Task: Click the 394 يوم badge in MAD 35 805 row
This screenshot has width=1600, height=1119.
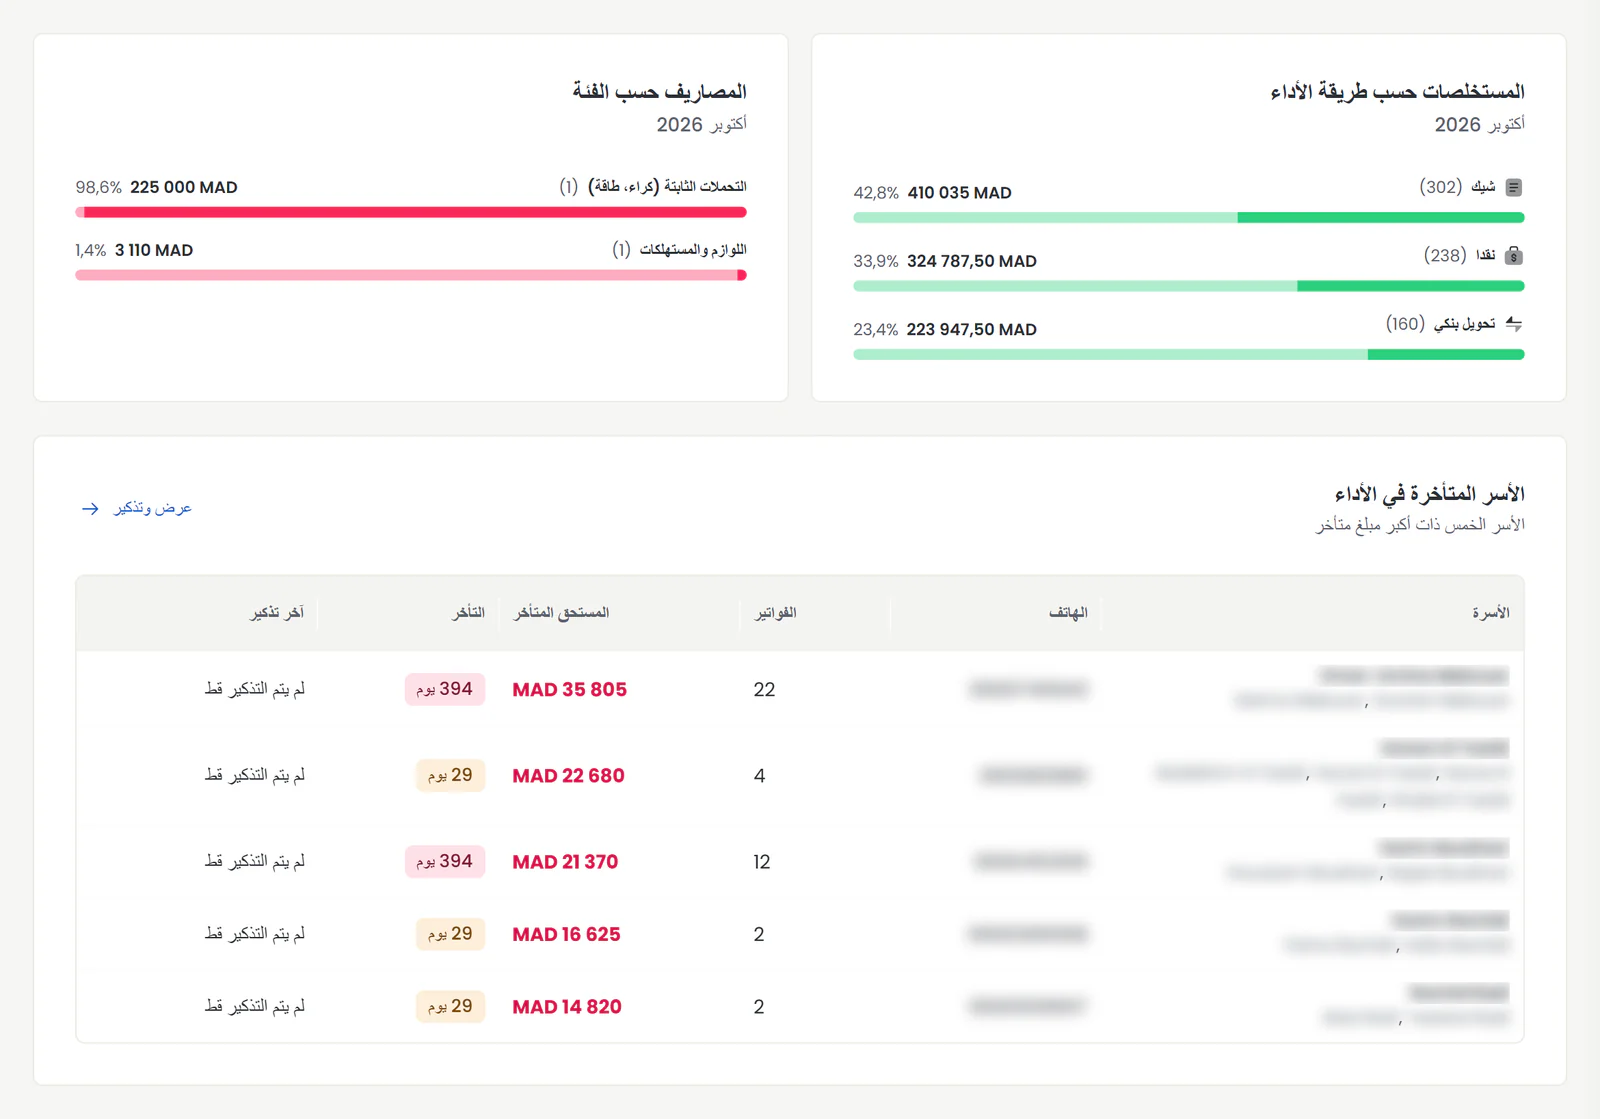Action: [445, 689]
